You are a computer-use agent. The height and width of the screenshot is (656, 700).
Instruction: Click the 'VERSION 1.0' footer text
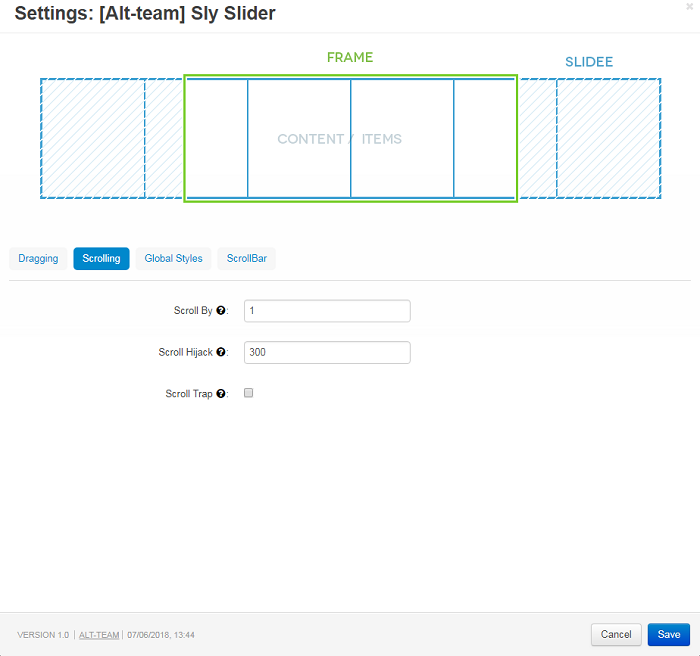(43, 635)
